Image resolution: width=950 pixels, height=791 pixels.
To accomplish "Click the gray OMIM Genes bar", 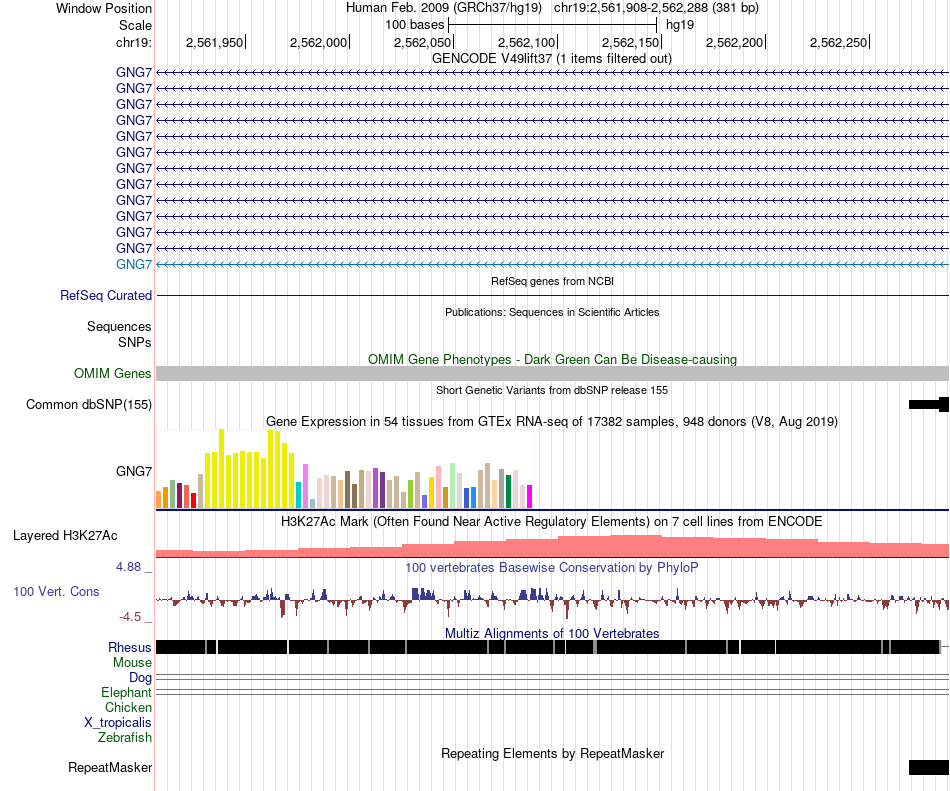I will [552, 374].
